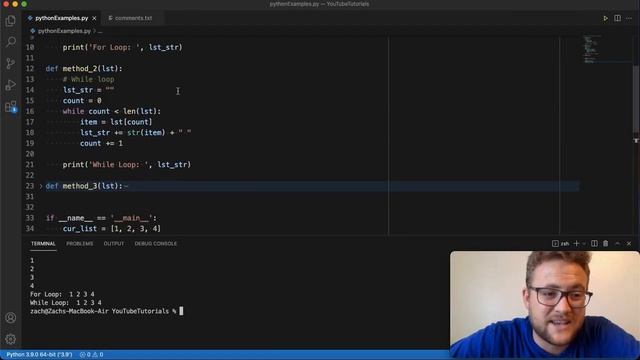Click the breadcrumb ellipsis segment
This screenshot has width=640, height=360.
click(x=100, y=31)
